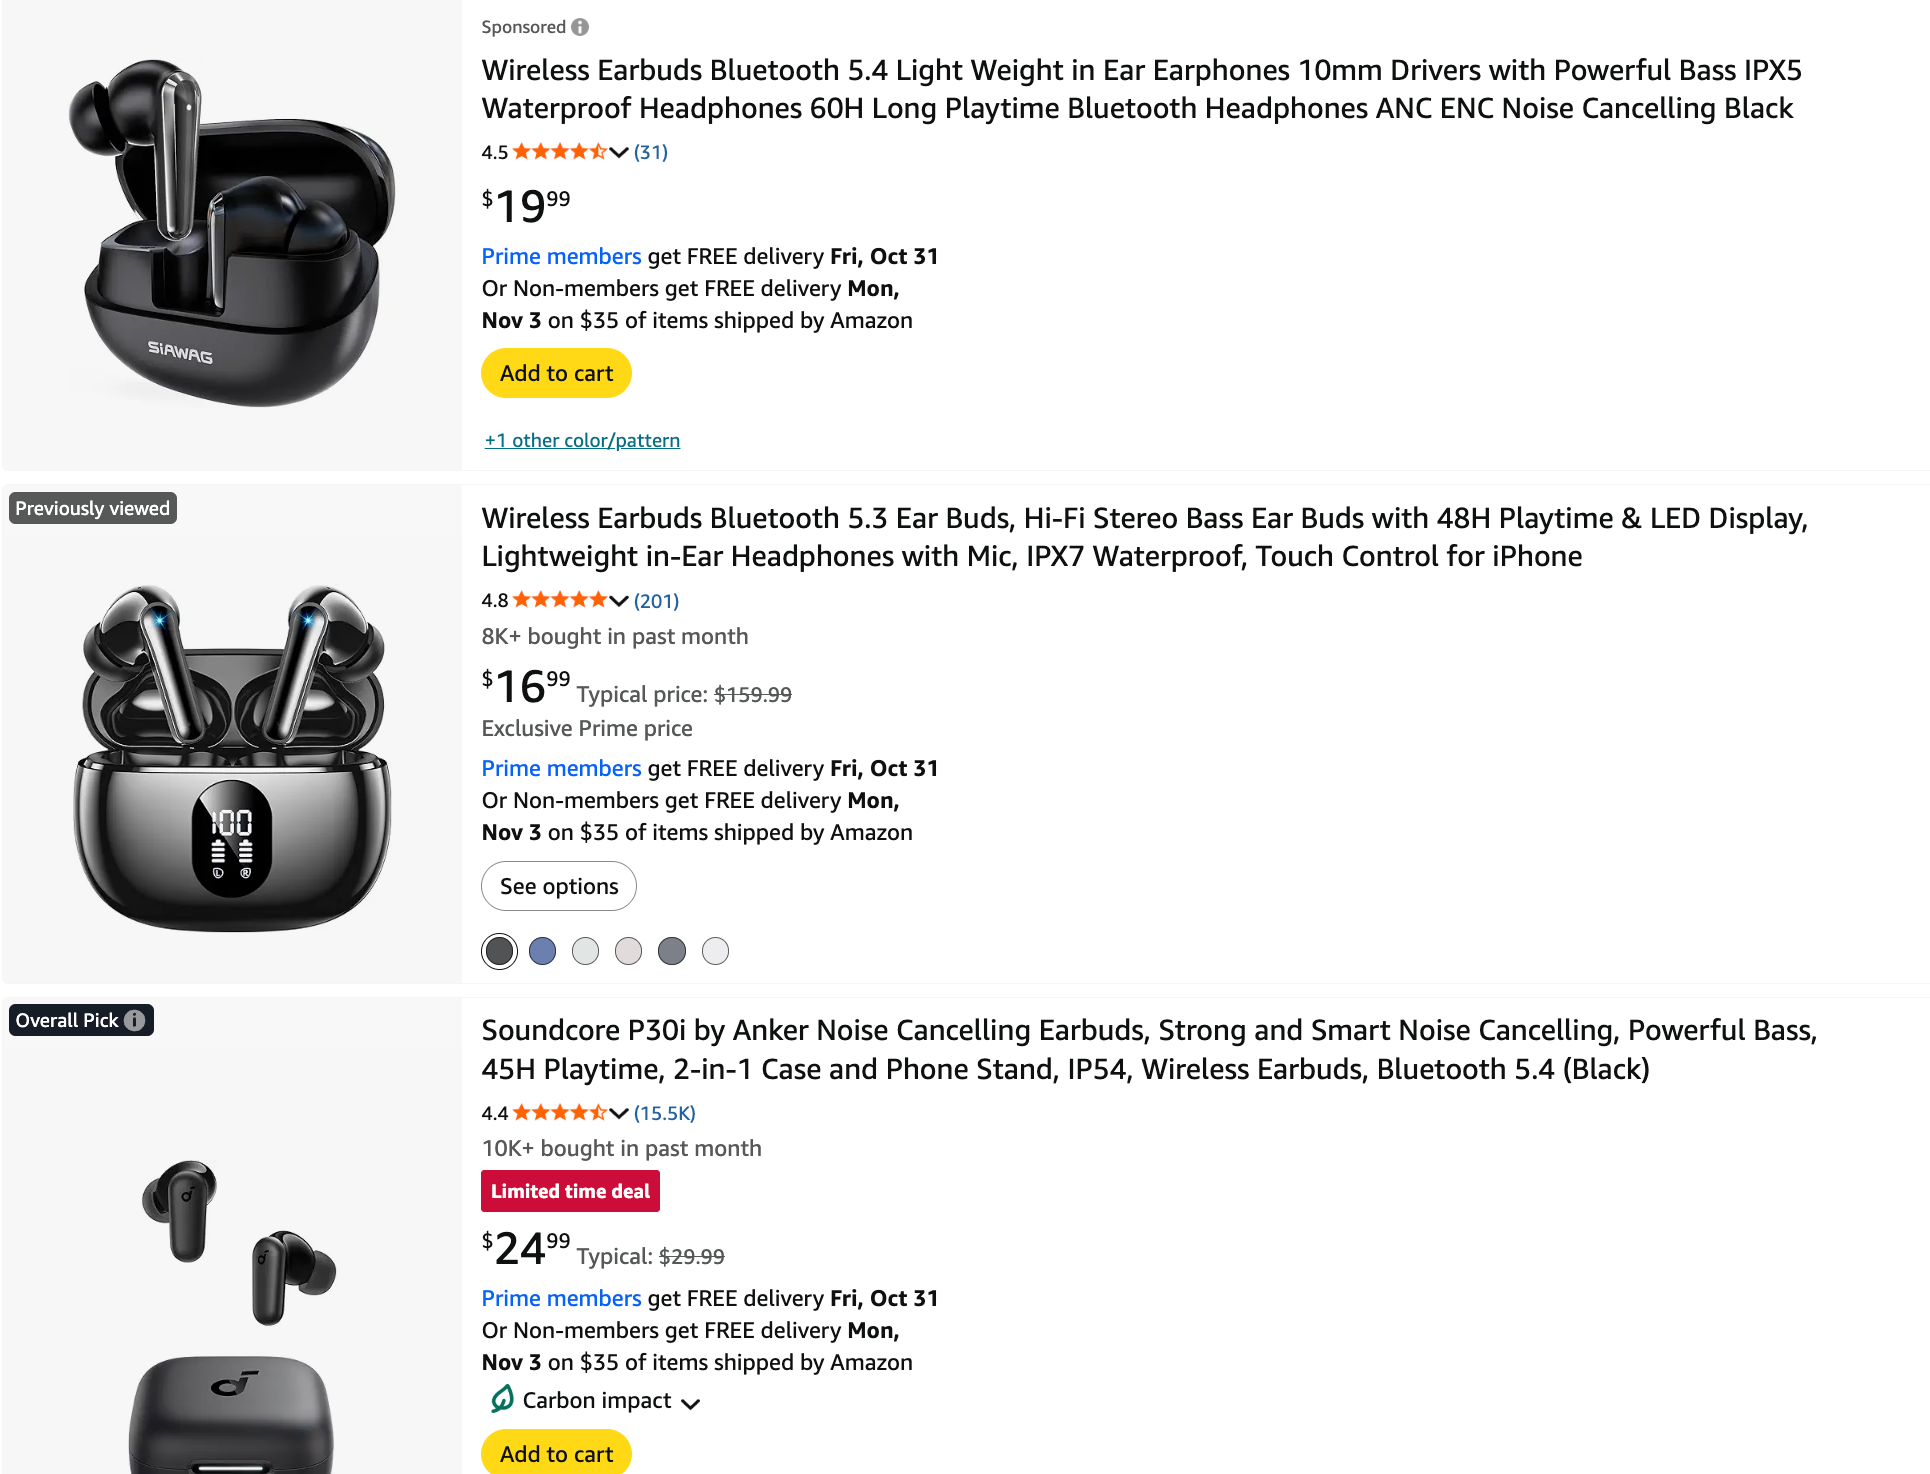The height and width of the screenshot is (1474, 1930).
Task: Expand the 4.5 rating breakdown chevron
Action: [619, 152]
